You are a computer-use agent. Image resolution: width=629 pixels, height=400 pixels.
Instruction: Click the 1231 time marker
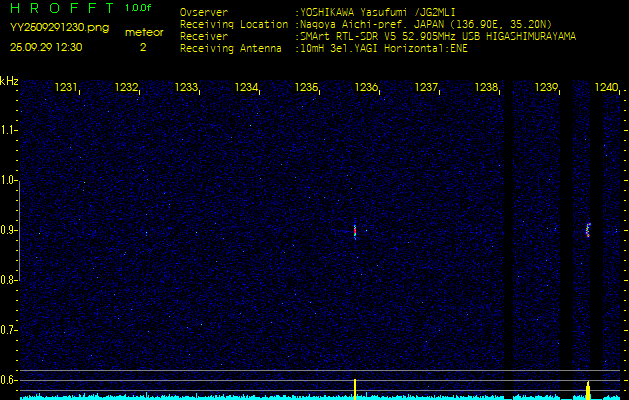66,88
